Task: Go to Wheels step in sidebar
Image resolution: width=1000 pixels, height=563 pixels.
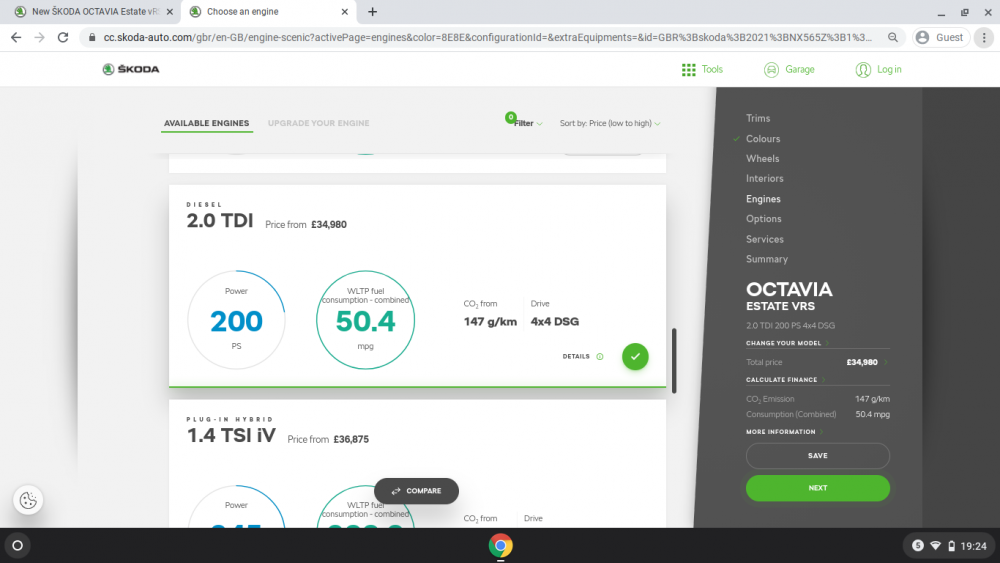Action: [762, 158]
